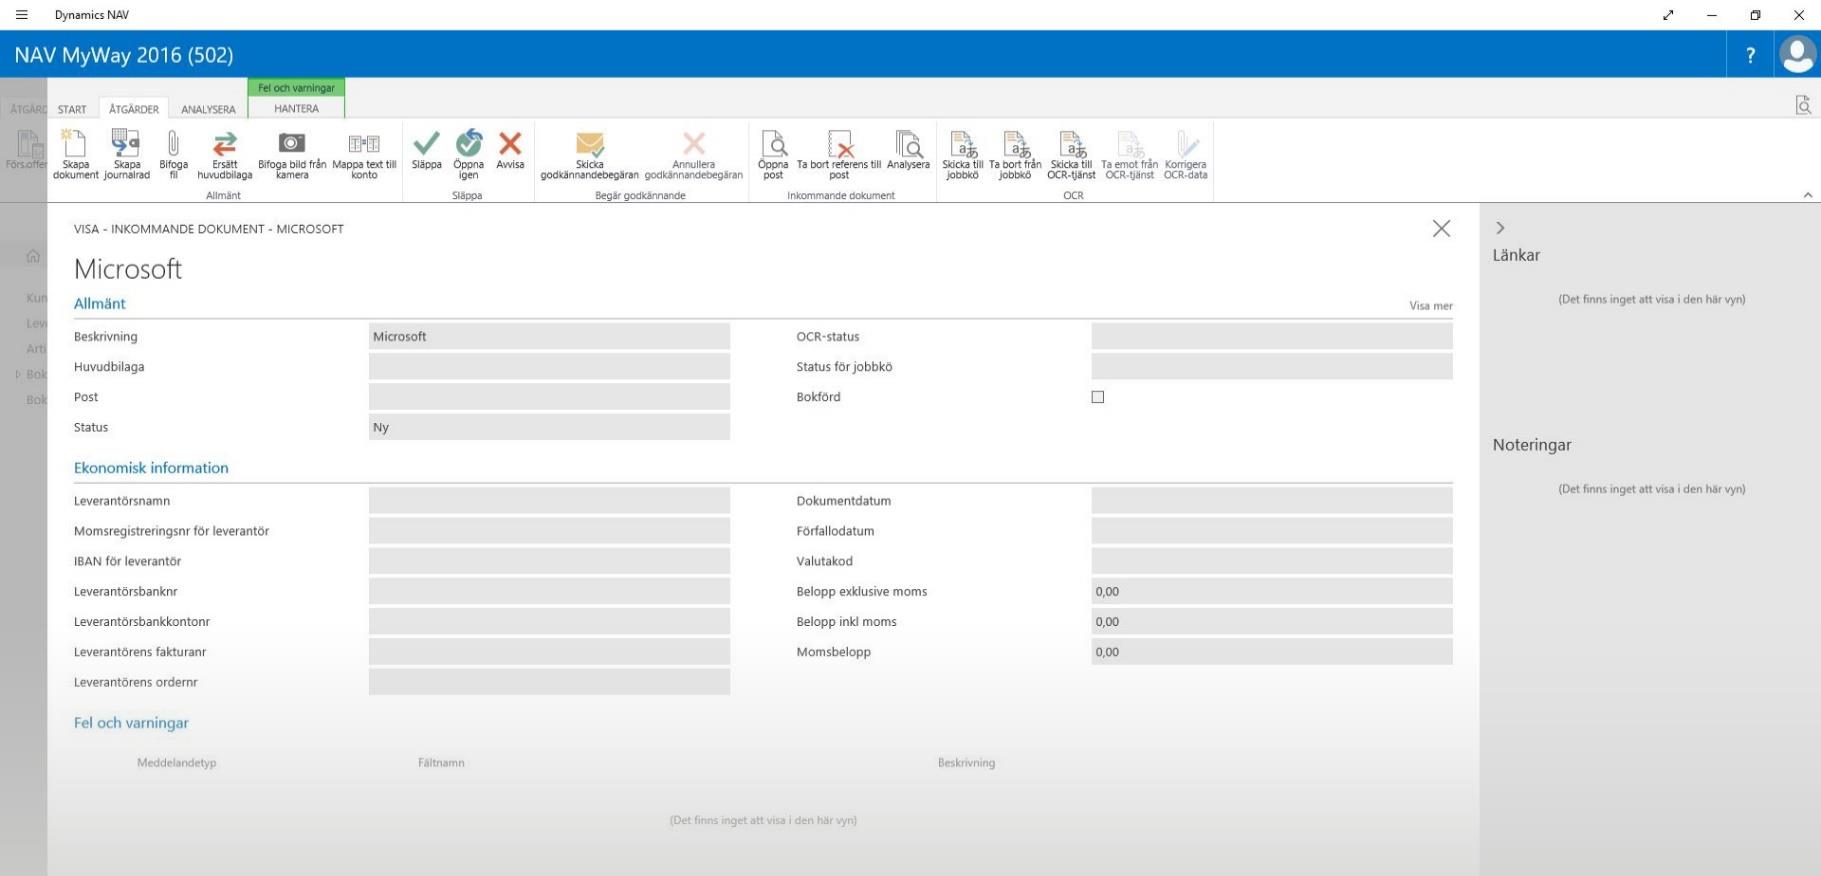Click the Noteringar pane heading

pos(1532,445)
